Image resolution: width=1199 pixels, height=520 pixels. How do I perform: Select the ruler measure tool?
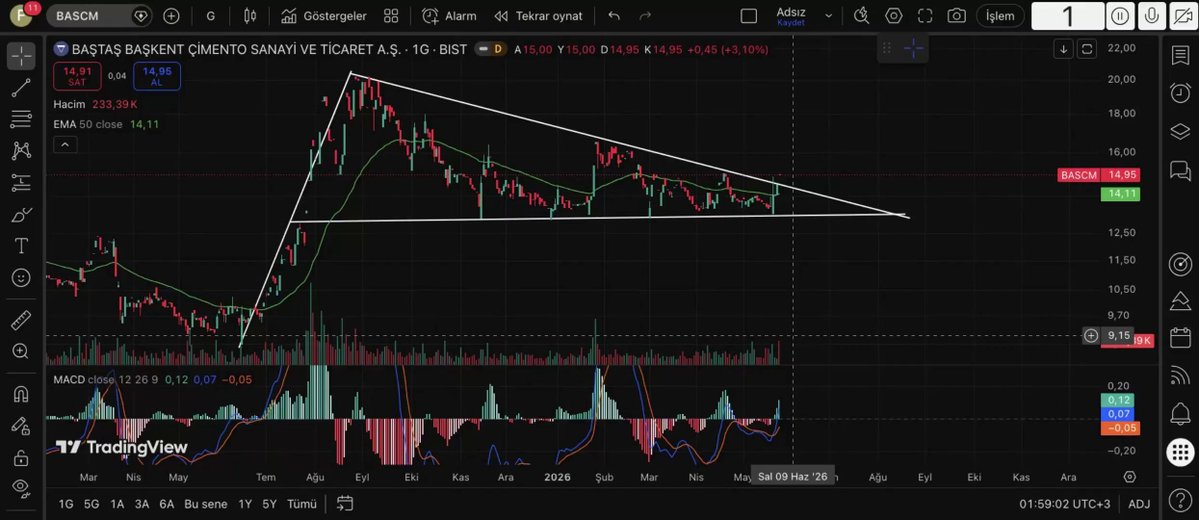[x=21, y=320]
